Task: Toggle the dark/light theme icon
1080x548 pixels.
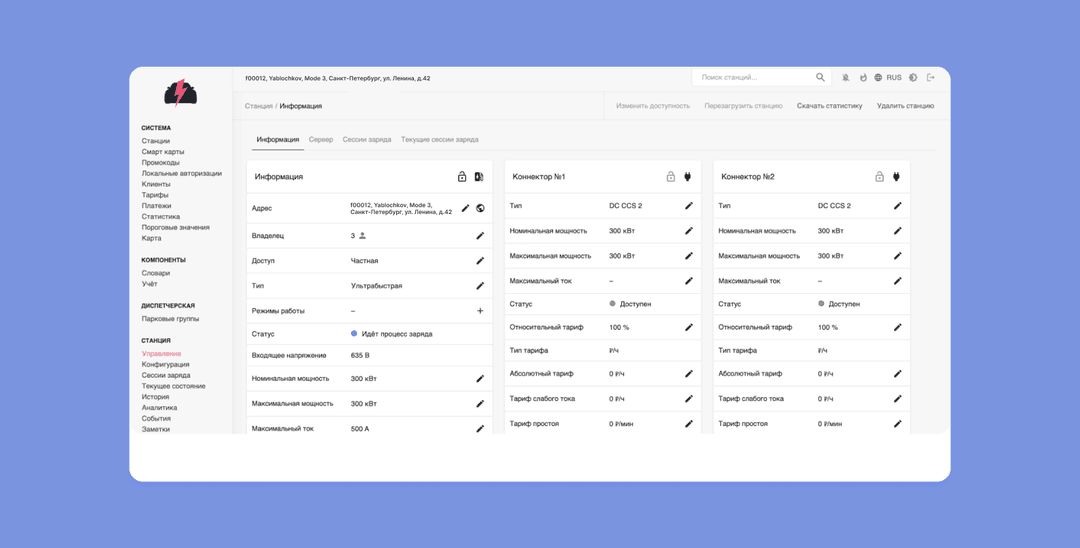Action: tap(913, 78)
